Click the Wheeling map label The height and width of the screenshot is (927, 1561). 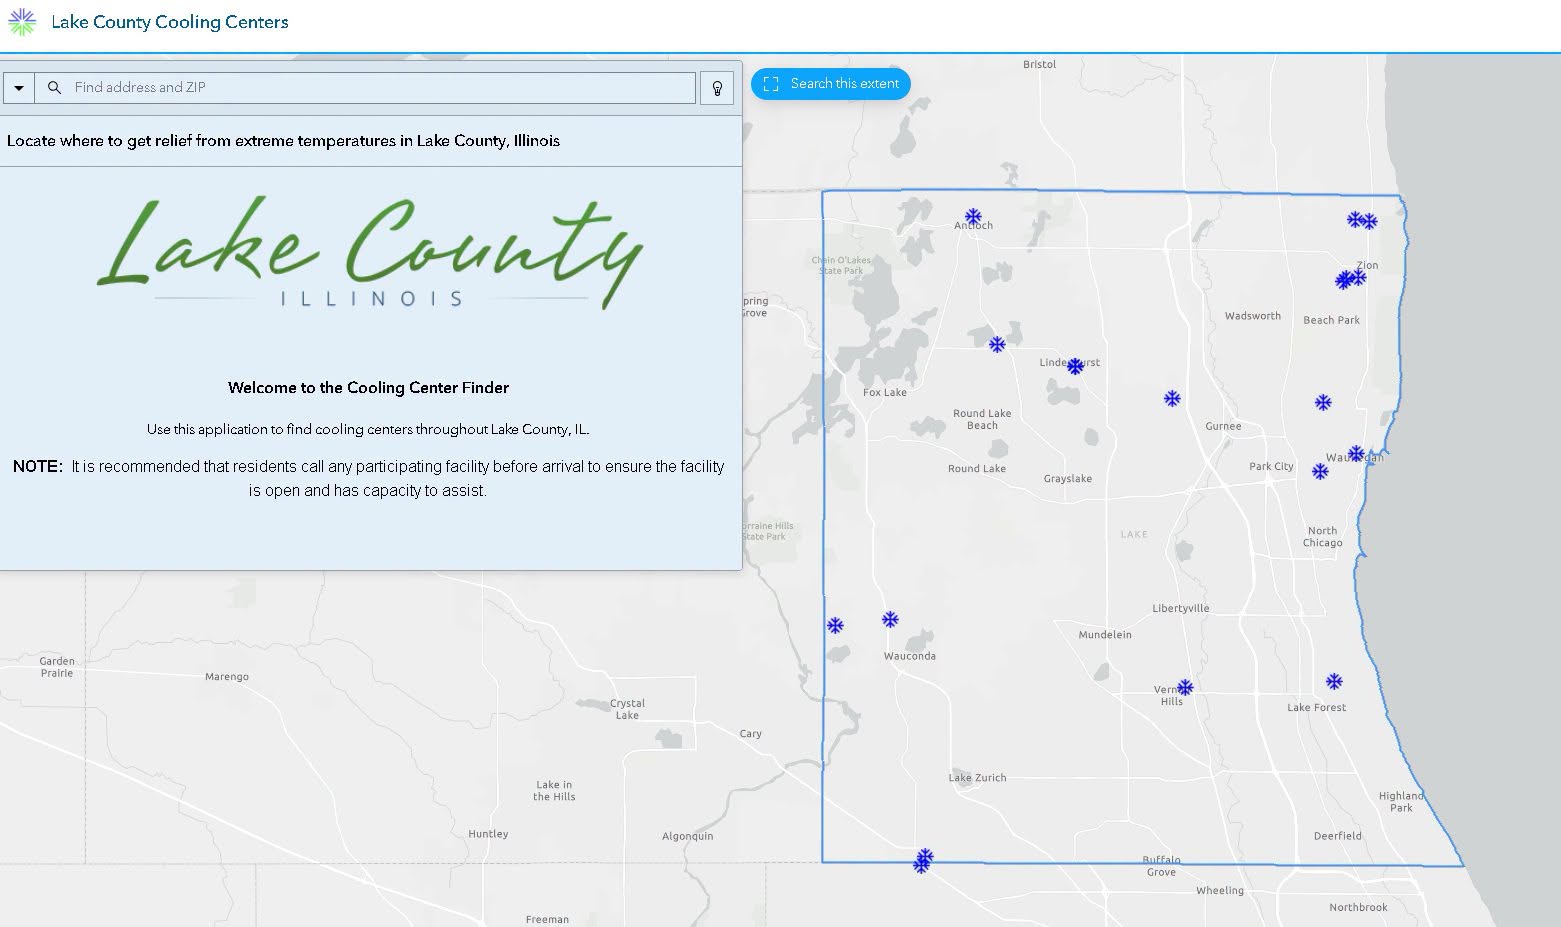pyautogui.click(x=1220, y=891)
